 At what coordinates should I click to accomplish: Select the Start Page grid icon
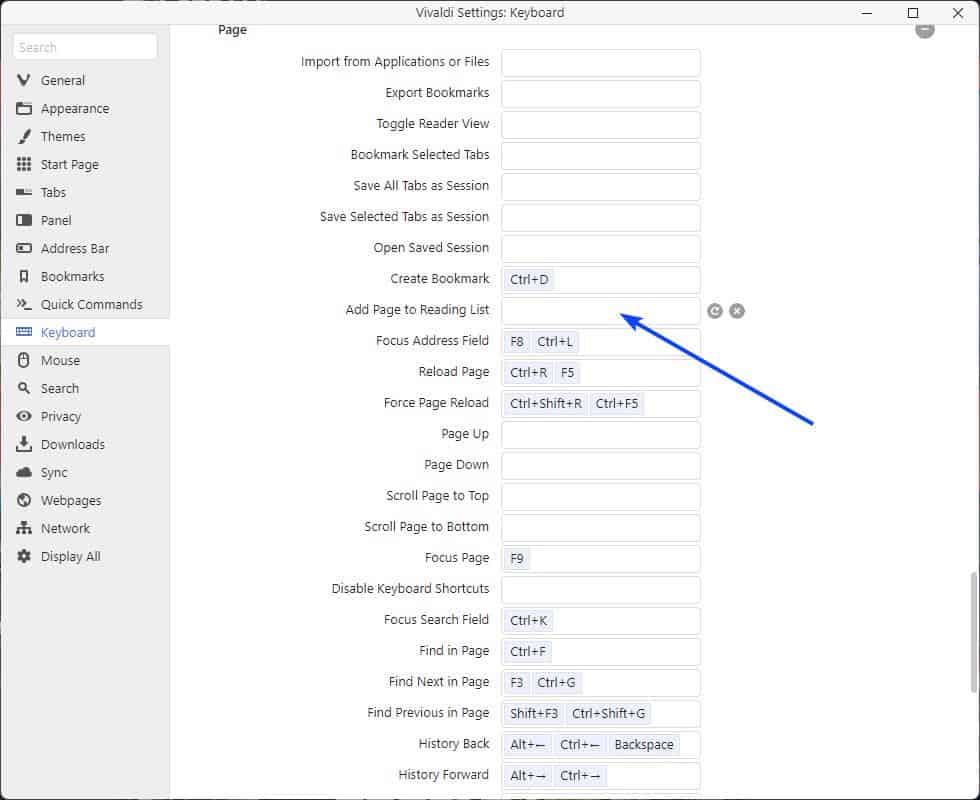pyautogui.click(x=22, y=164)
